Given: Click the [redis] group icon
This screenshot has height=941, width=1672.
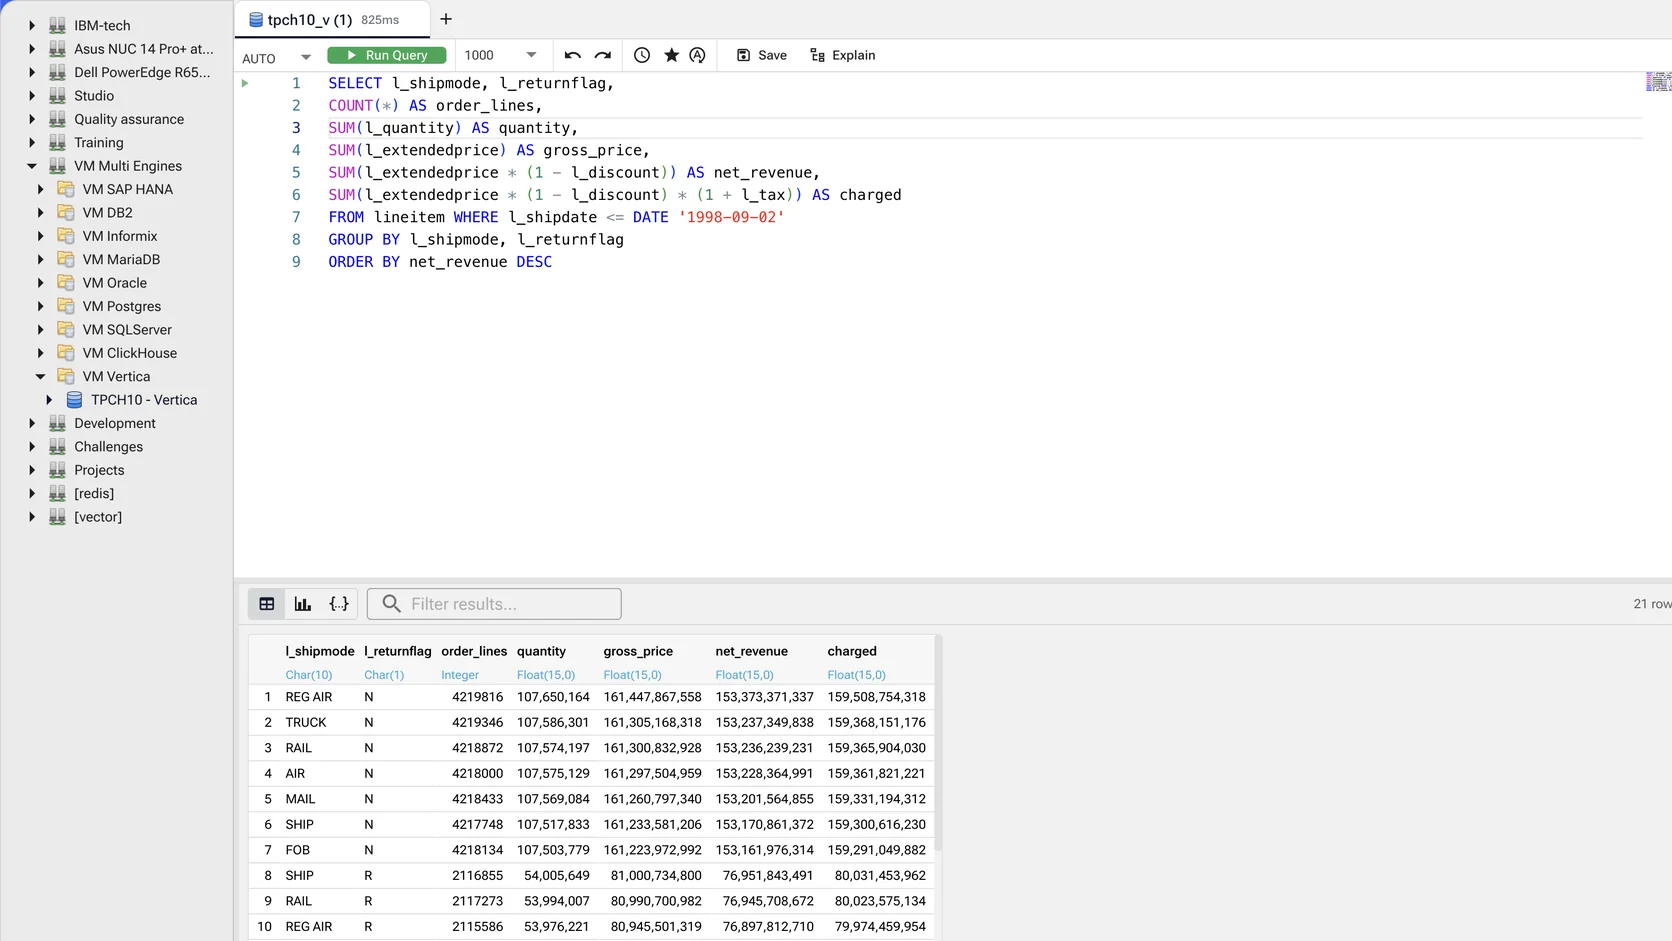Looking at the screenshot, I should click(57, 493).
